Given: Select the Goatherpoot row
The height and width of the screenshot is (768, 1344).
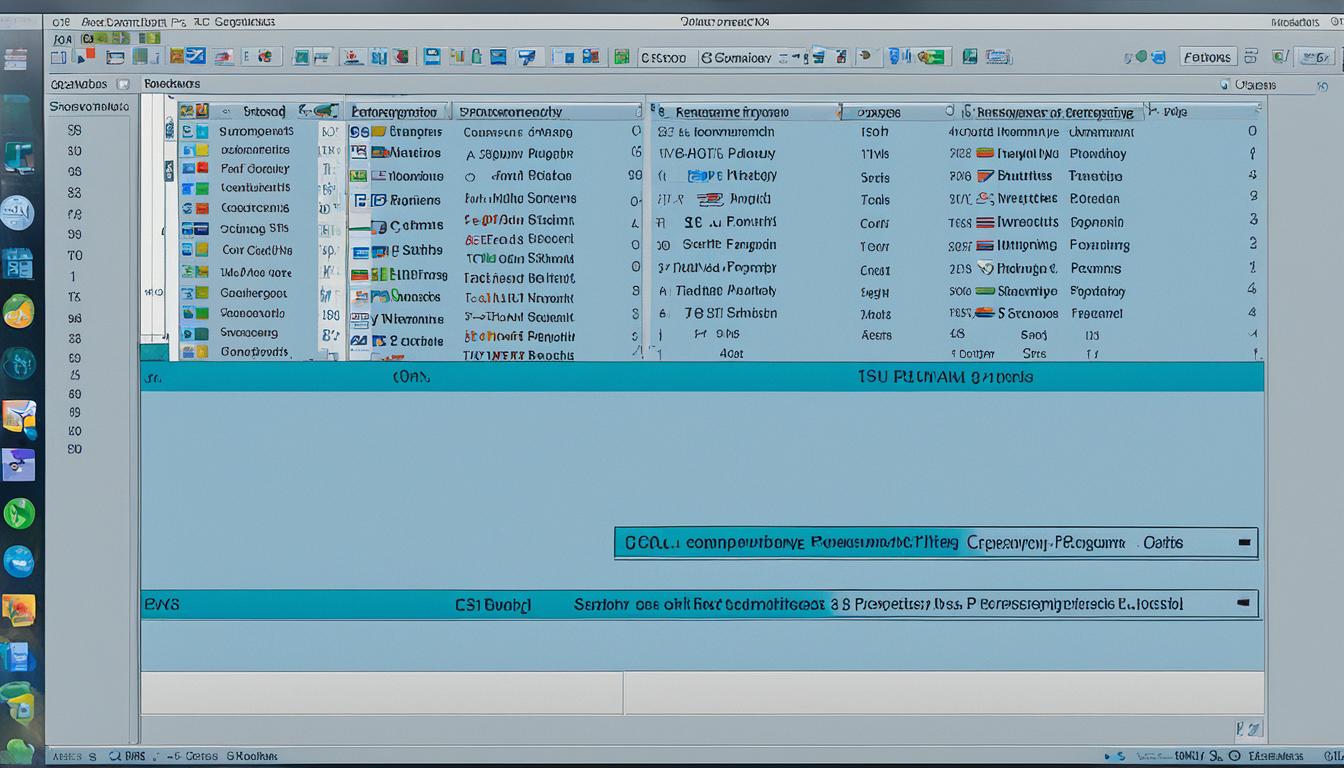Looking at the screenshot, I should pyautogui.click(x=254, y=293).
